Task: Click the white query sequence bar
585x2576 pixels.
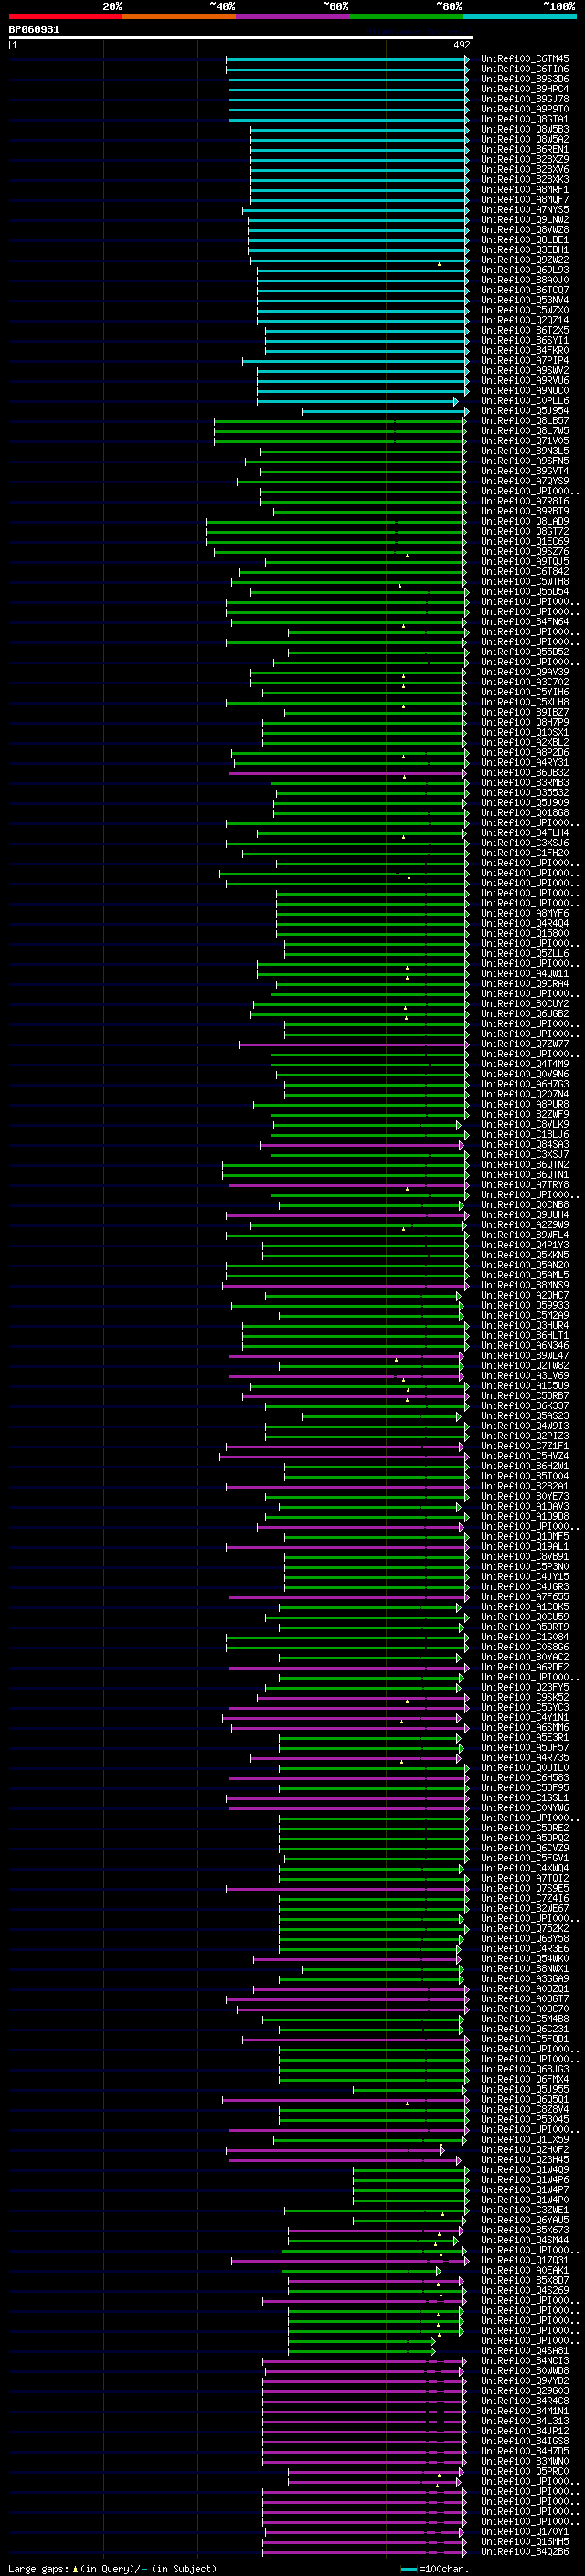Action: (x=241, y=38)
